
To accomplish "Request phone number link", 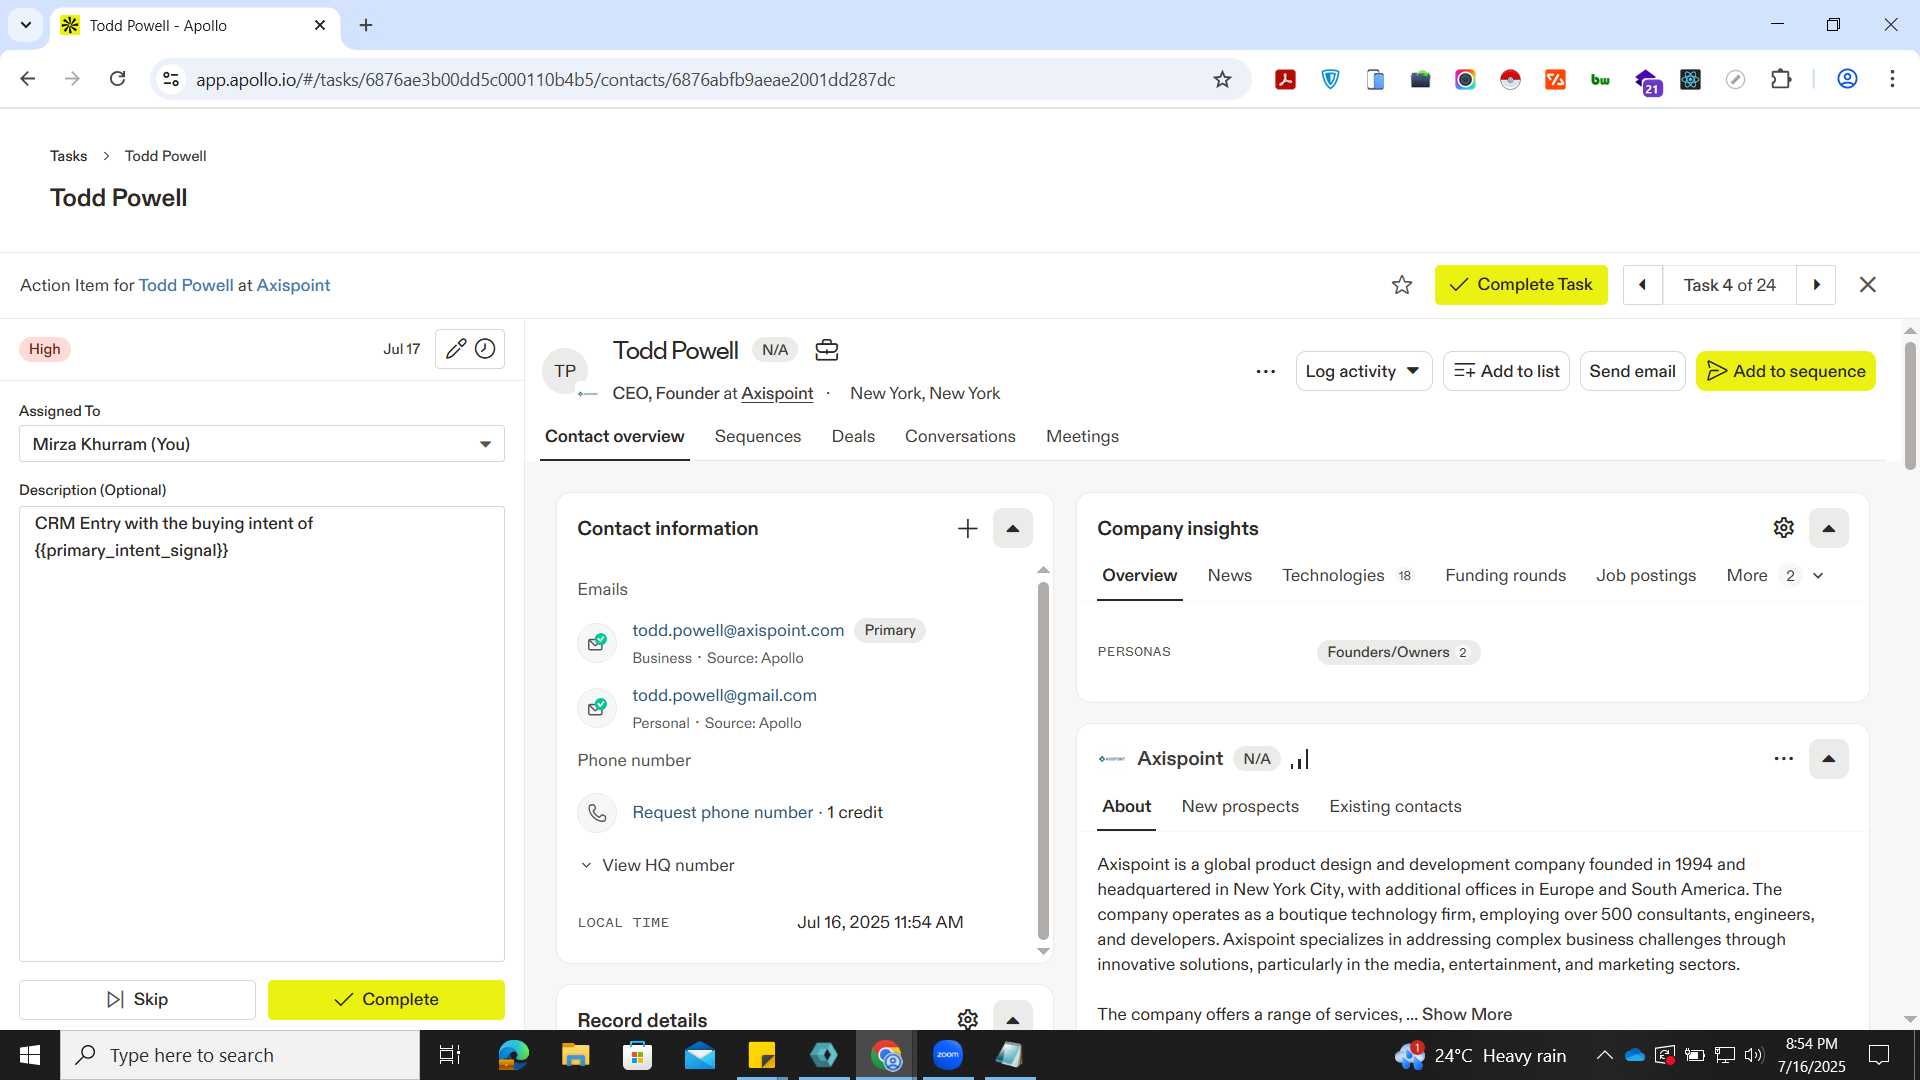I will coord(722,812).
